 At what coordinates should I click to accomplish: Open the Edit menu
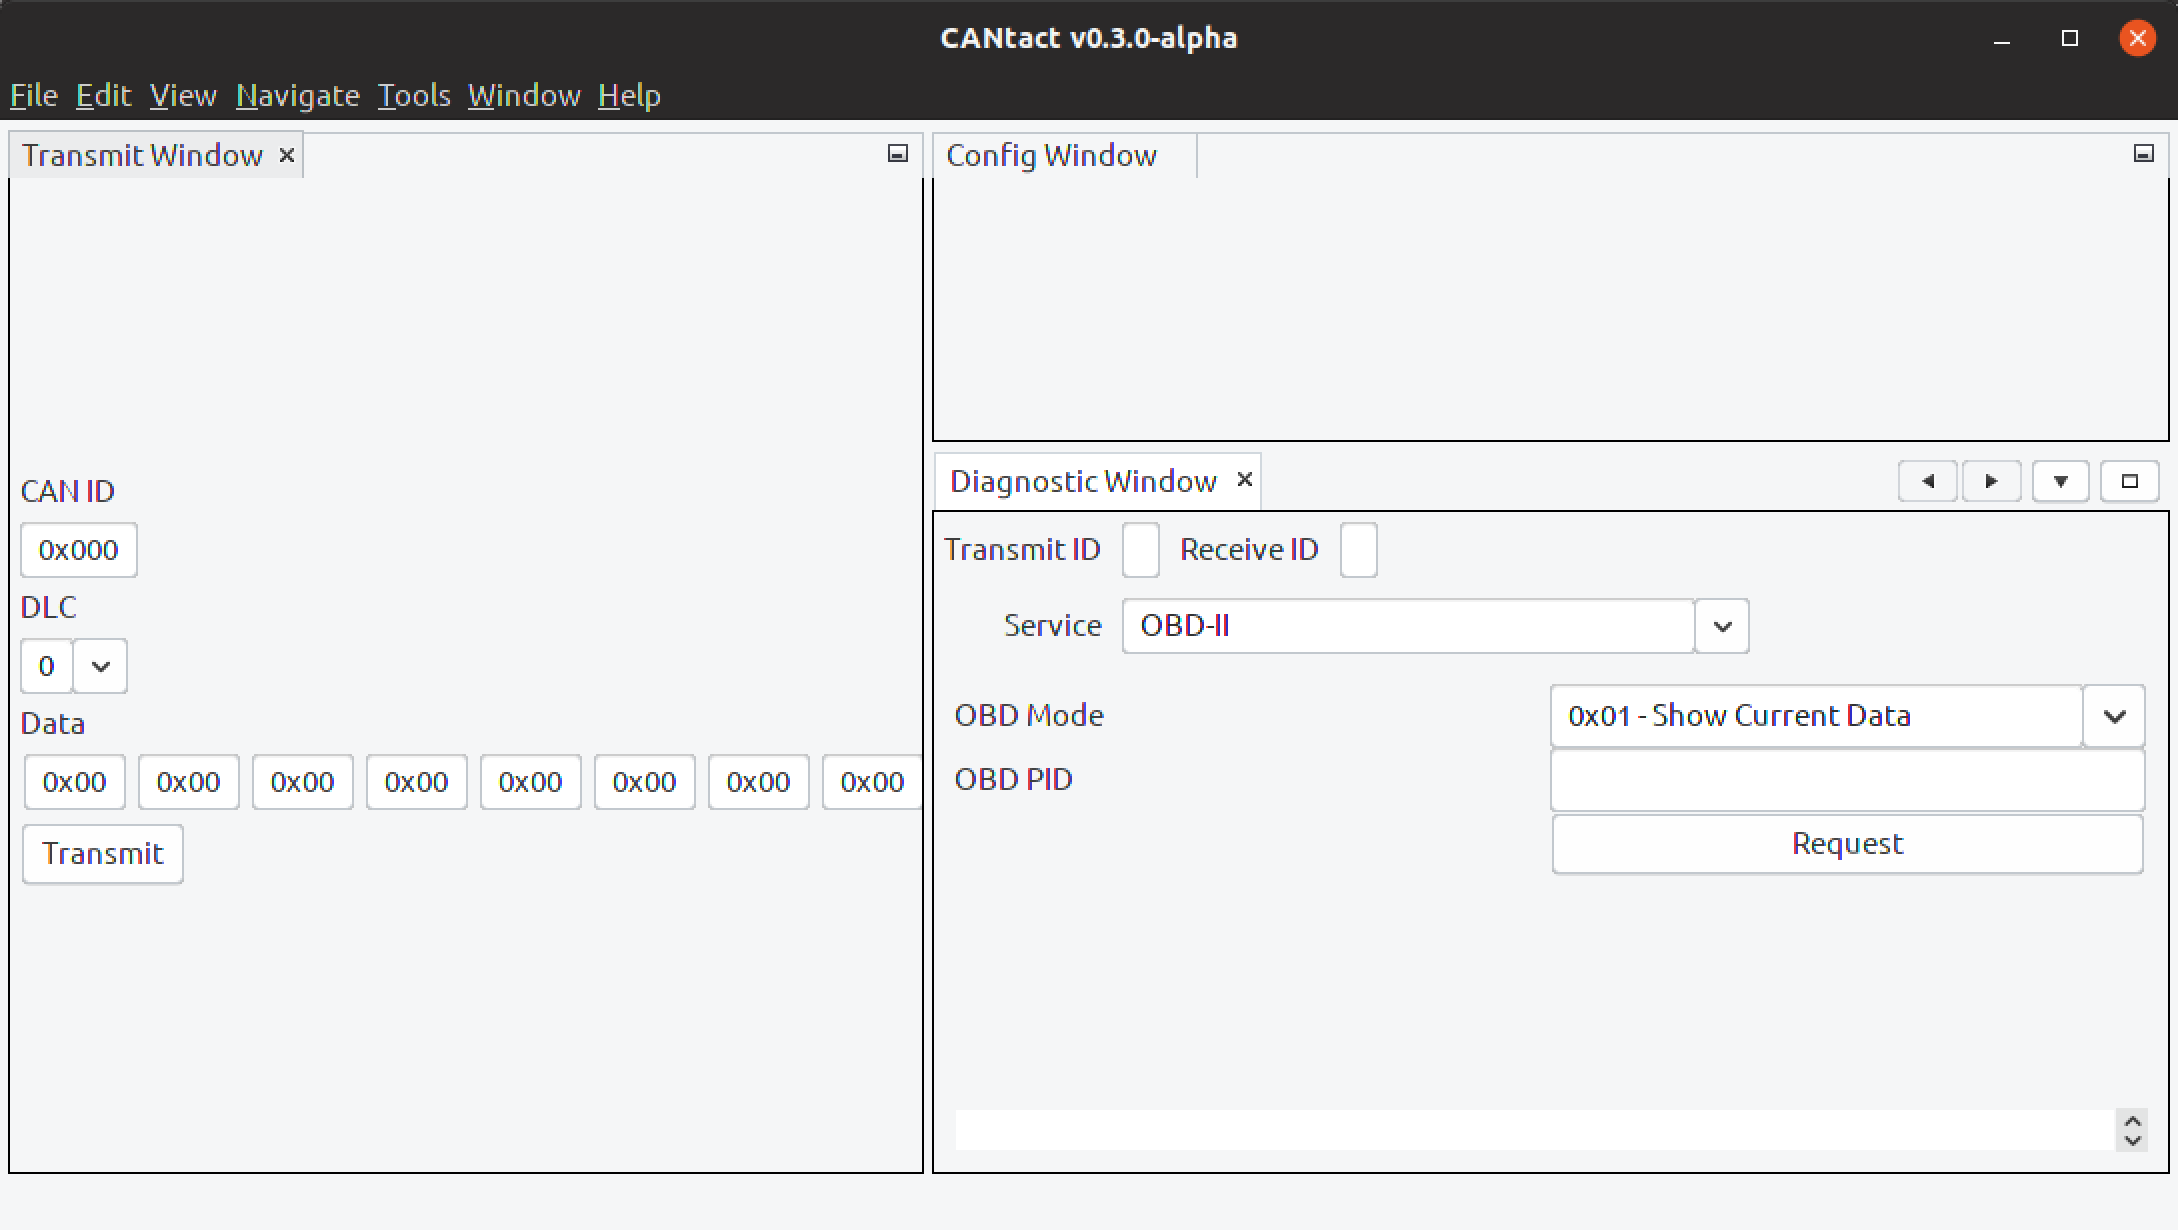pyautogui.click(x=103, y=95)
